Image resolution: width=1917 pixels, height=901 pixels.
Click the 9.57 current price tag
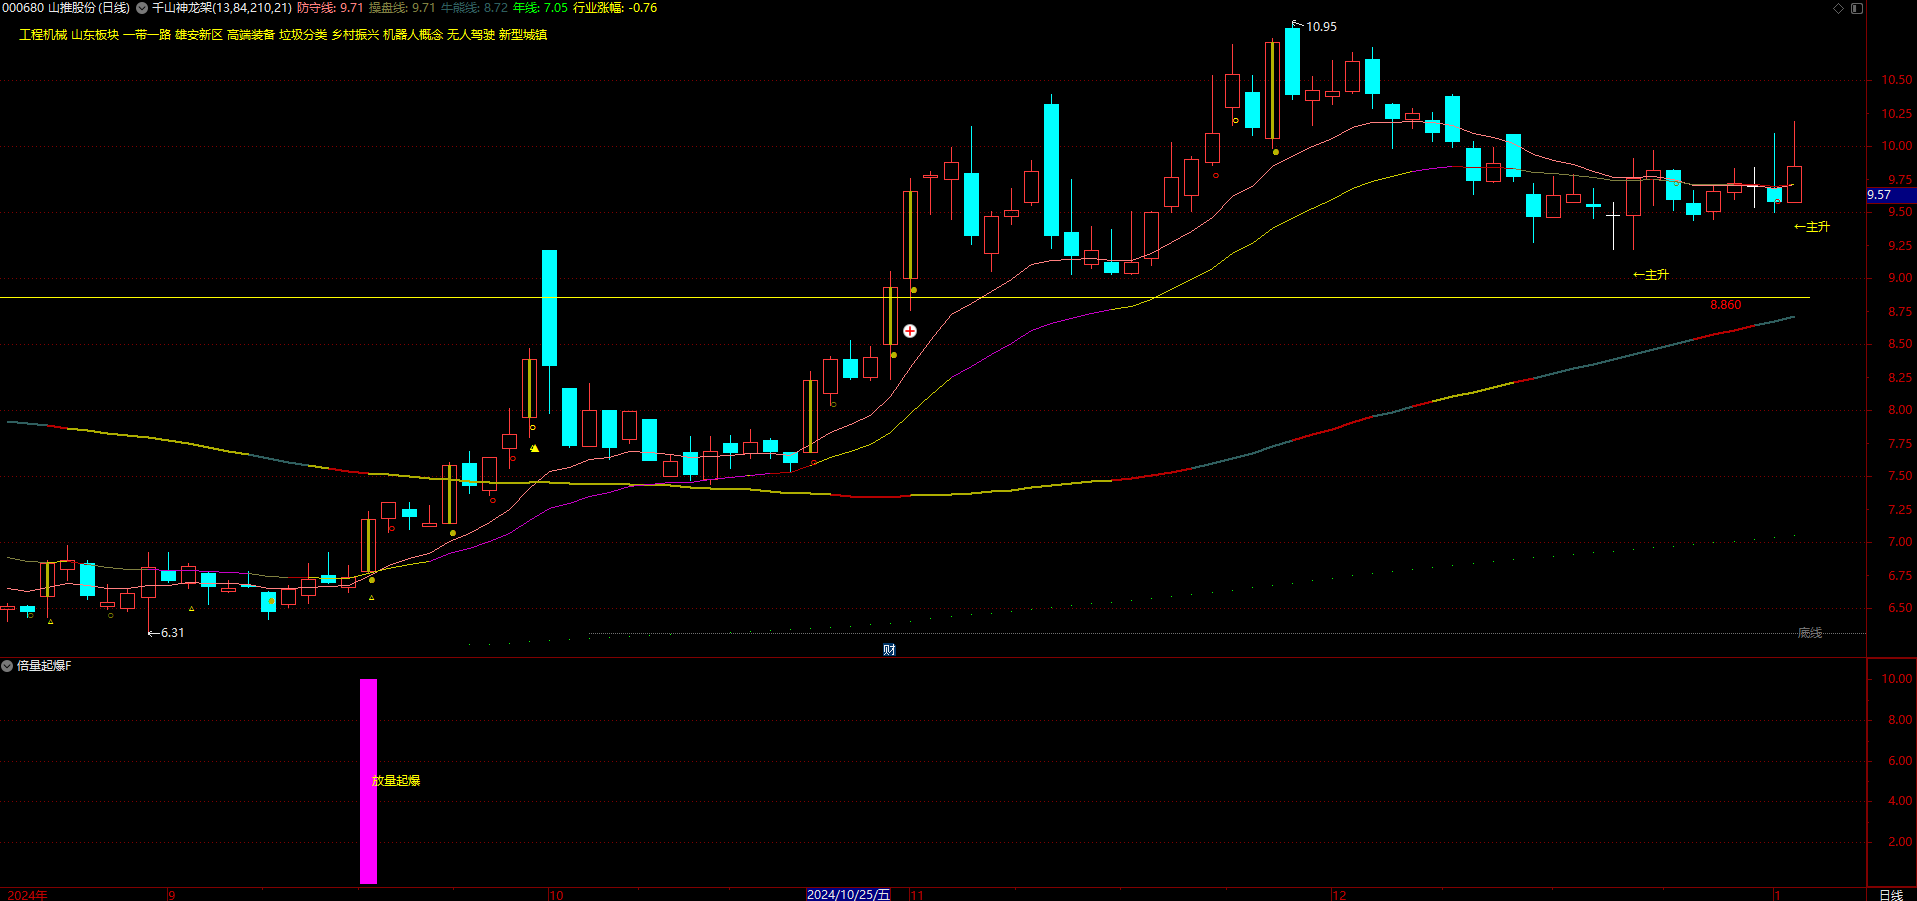tap(1890, 195)
